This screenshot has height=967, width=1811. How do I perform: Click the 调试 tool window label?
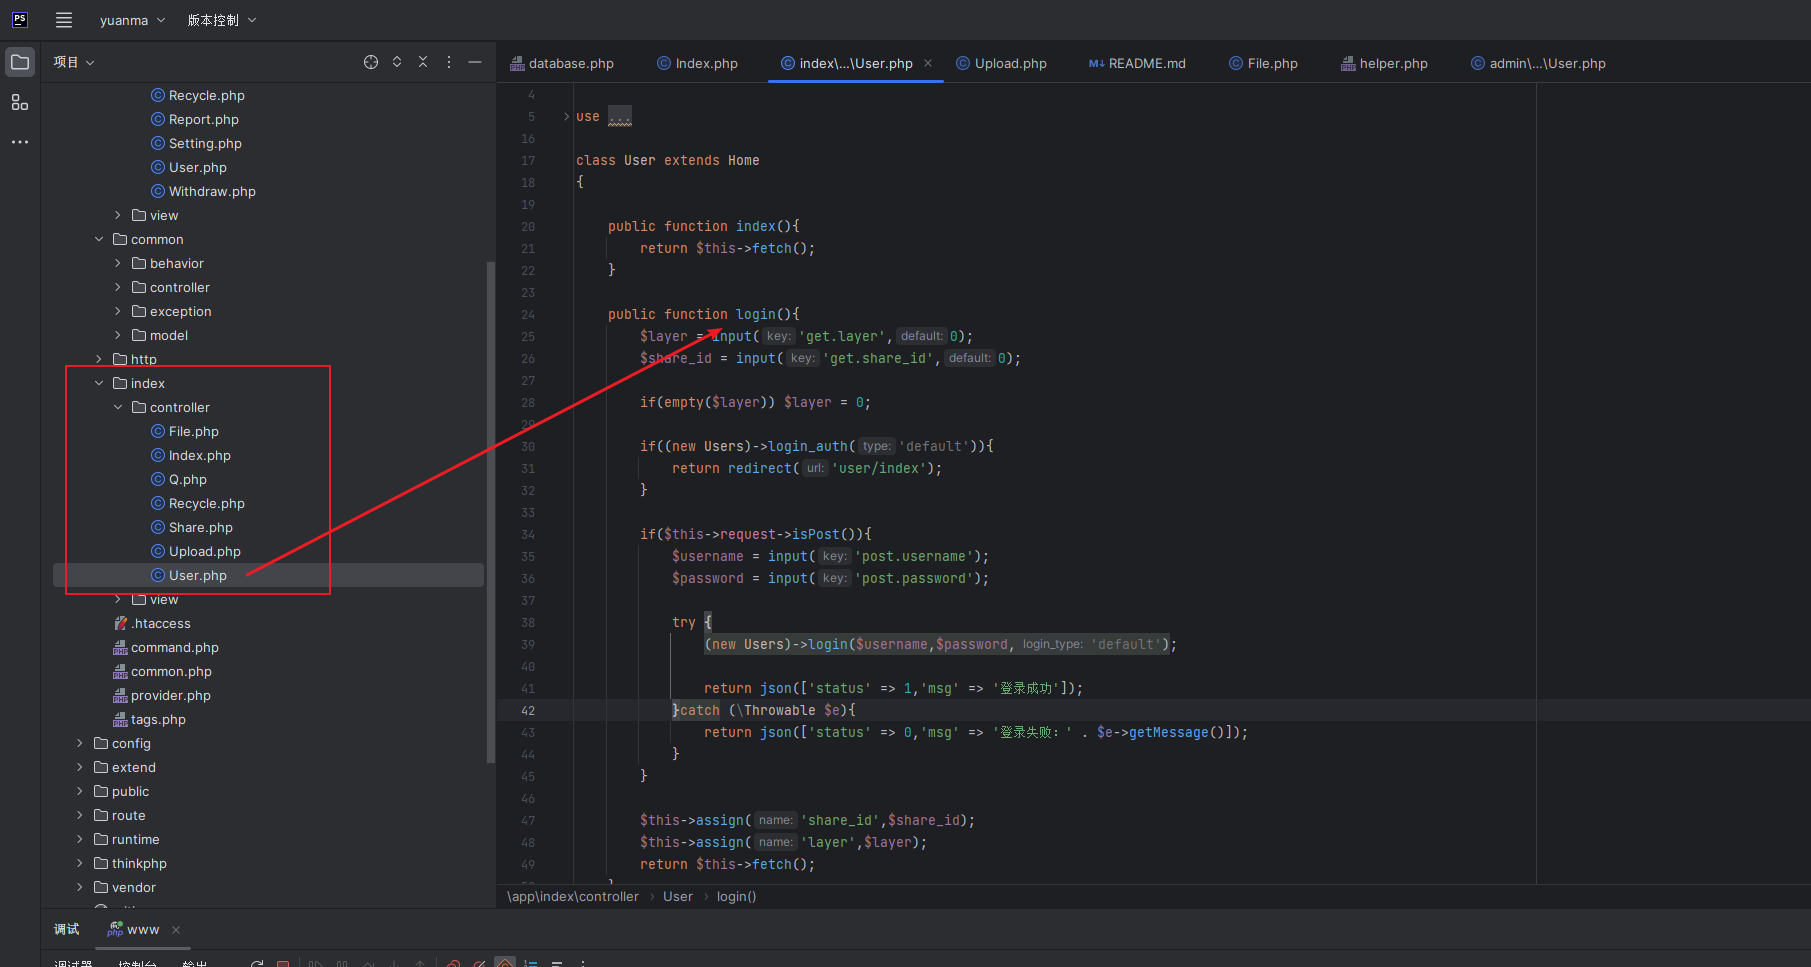[x=67, y=930]
